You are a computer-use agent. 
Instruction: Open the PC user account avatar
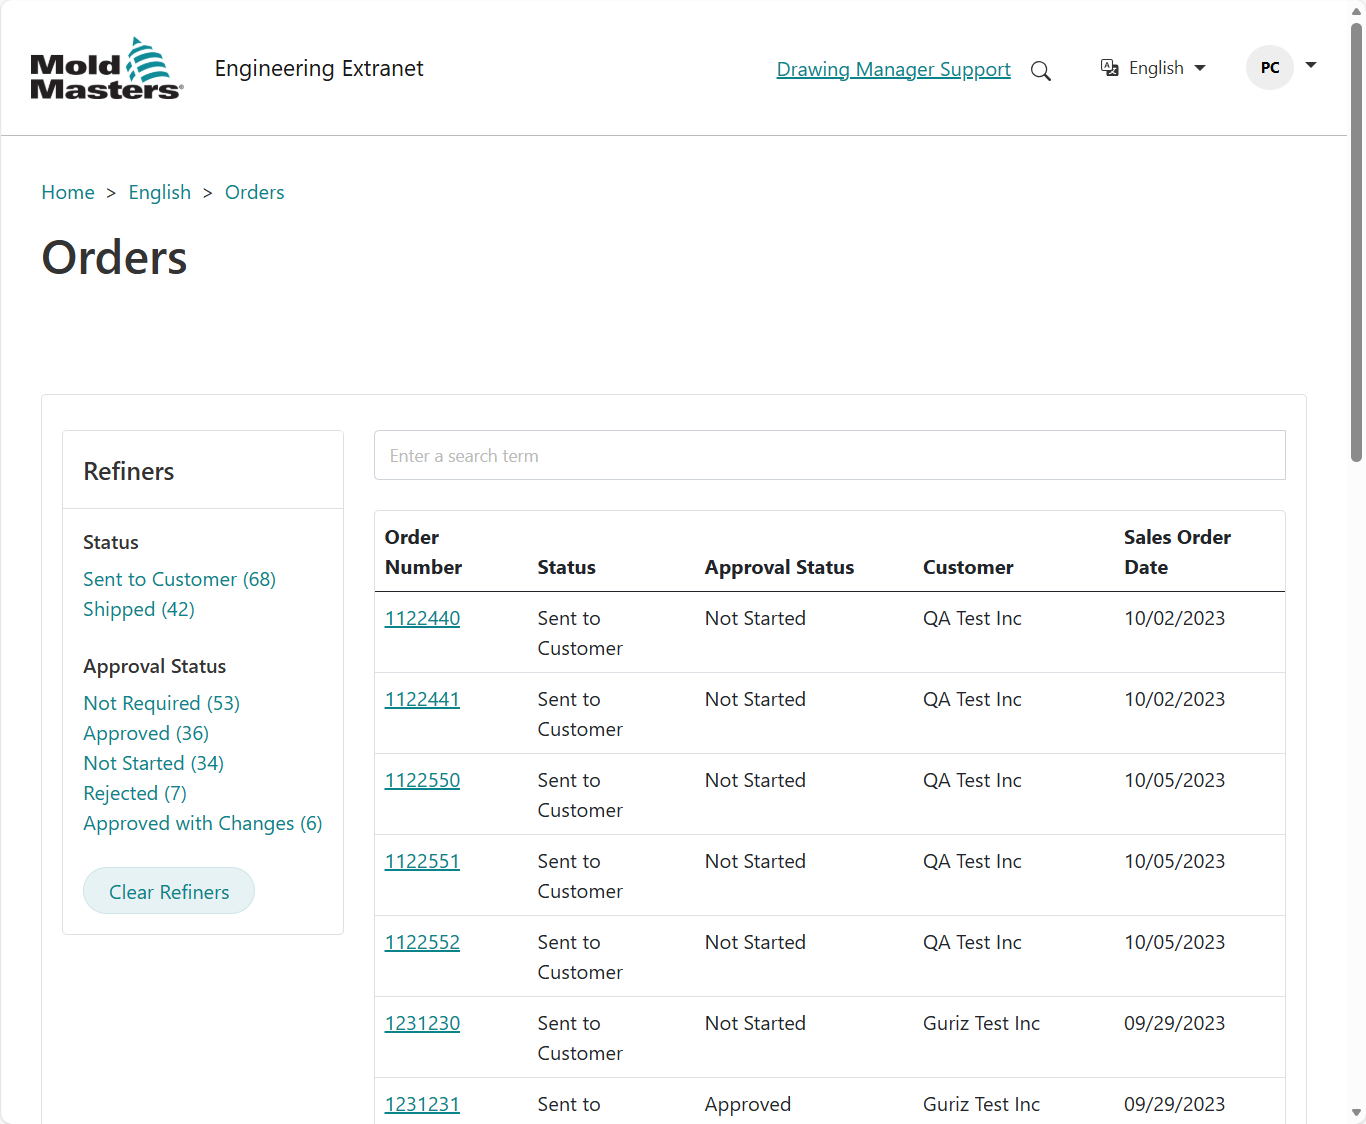1270,67
